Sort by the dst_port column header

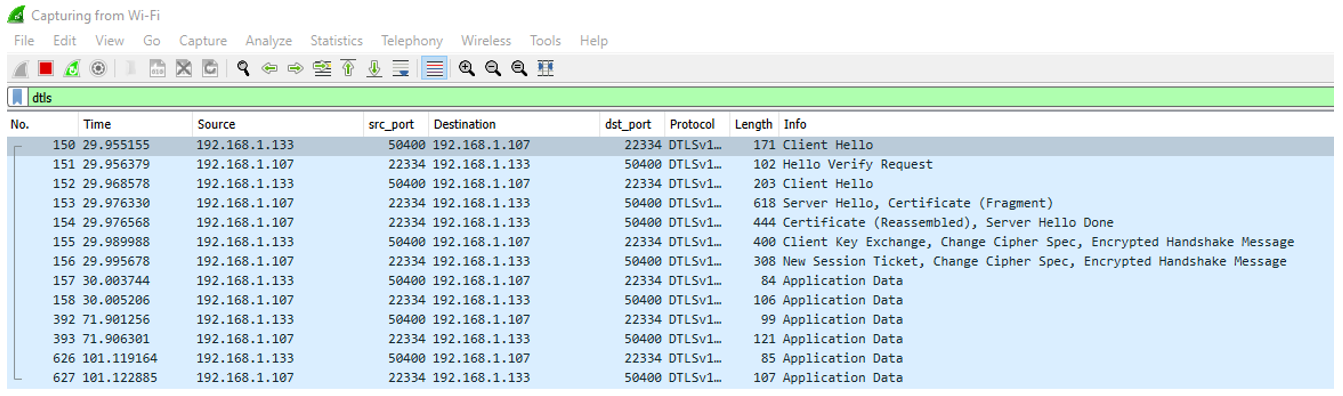tap(632, 125)
